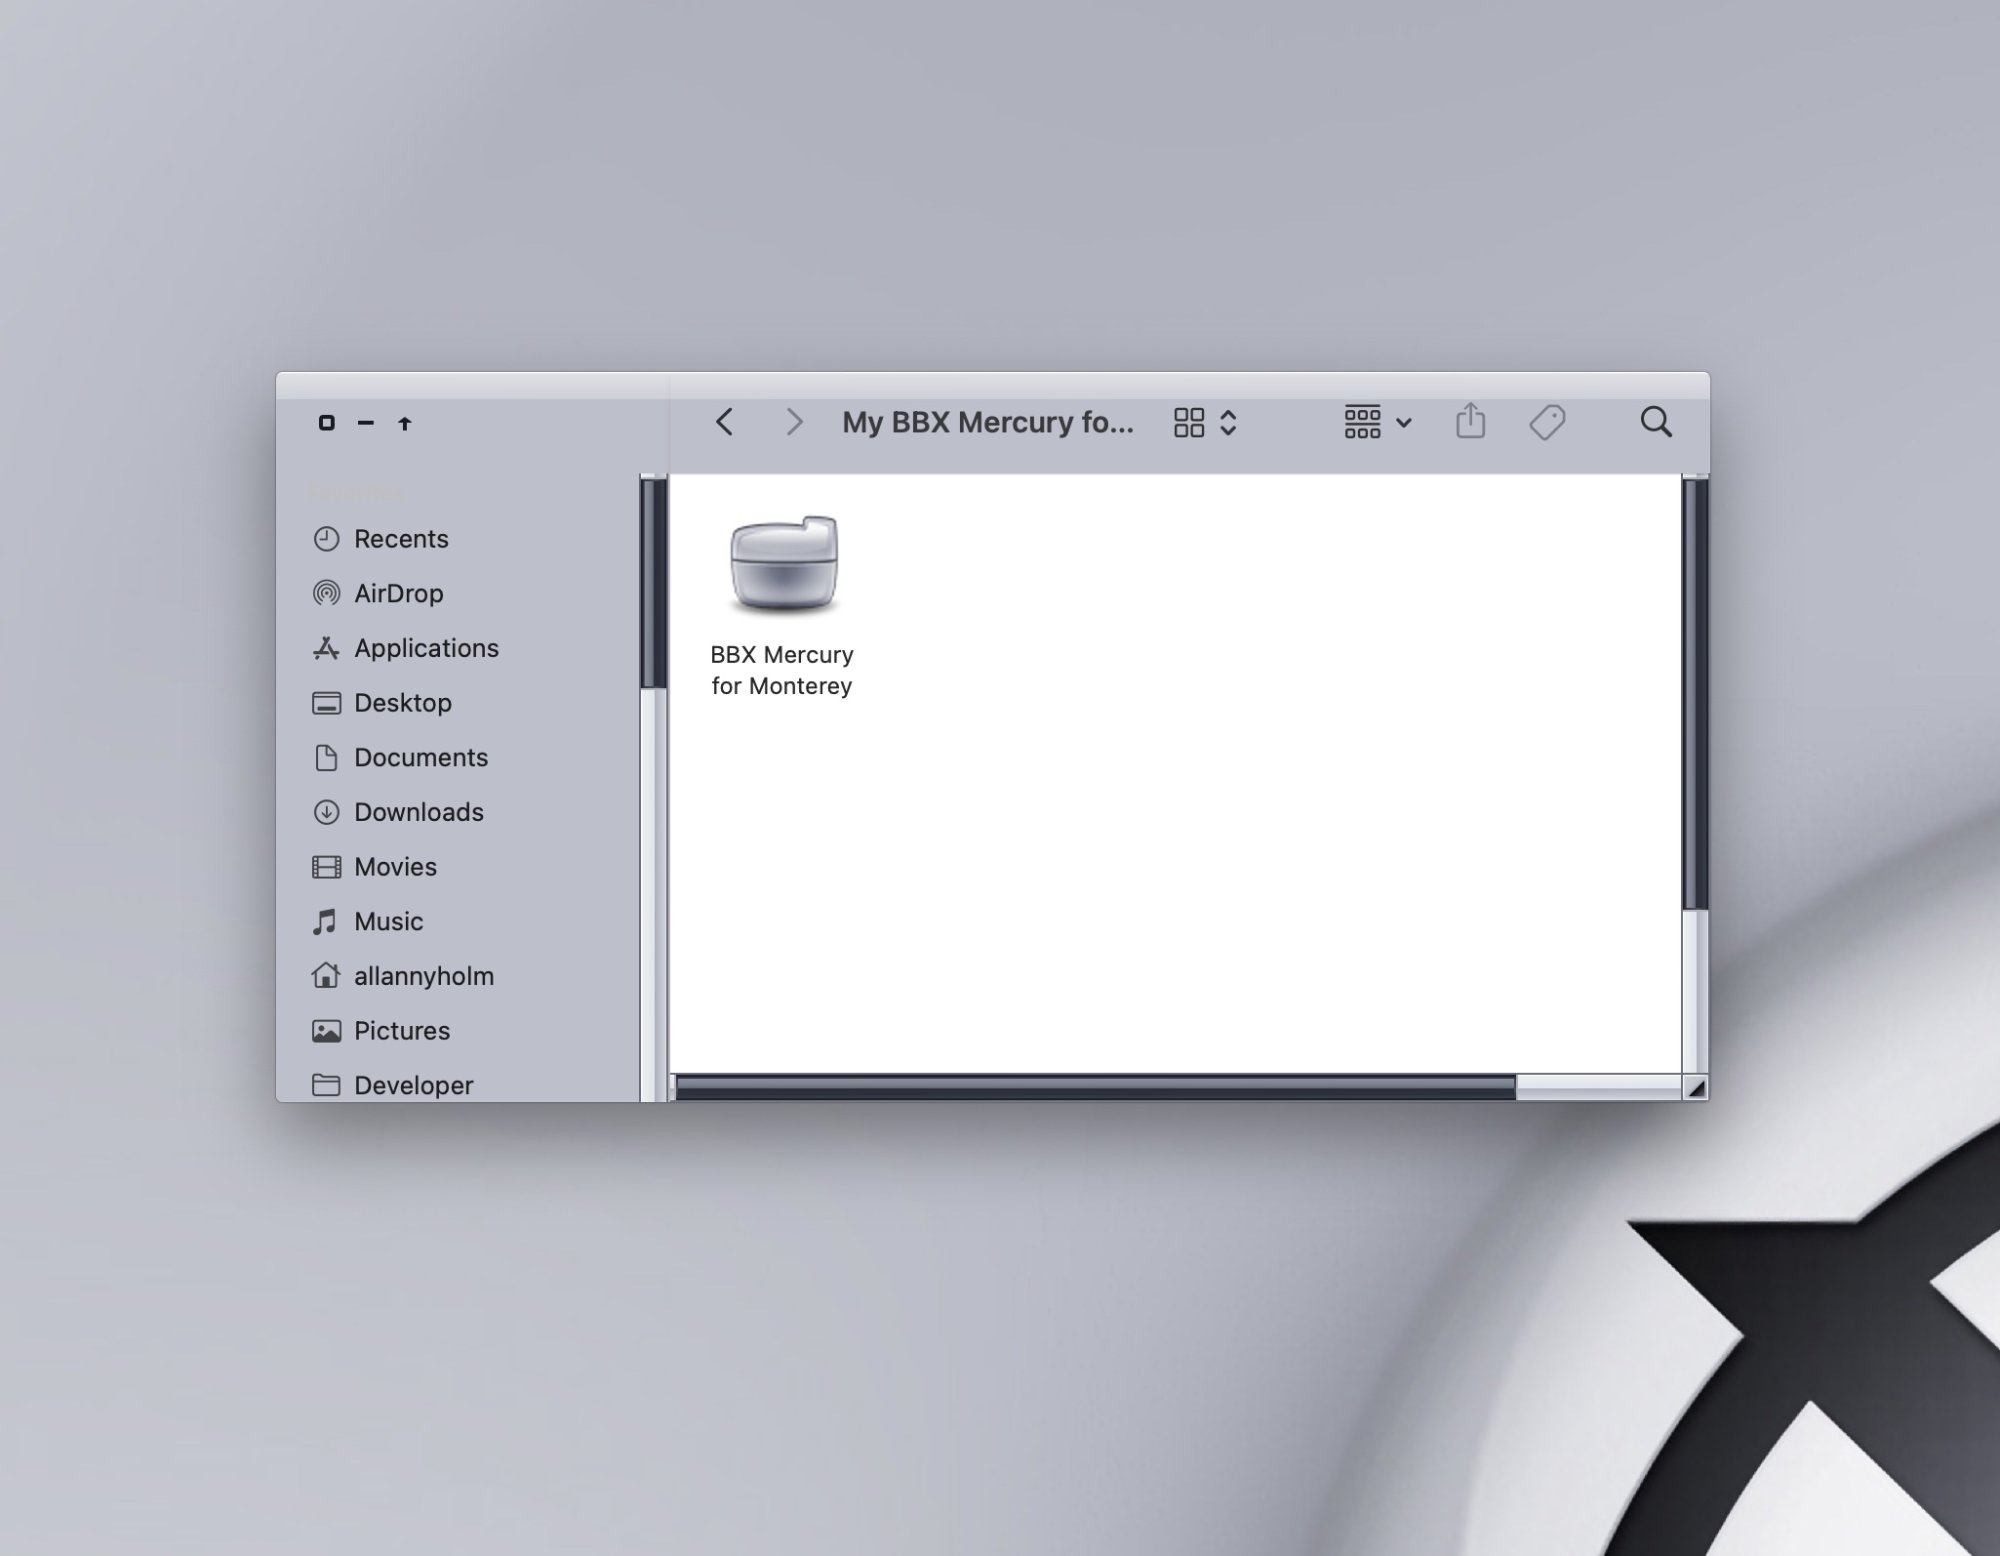The width and height of the screenshot is (2000, 1556).
Task: Select Desktop in the sidebar
Action: click(x=402, y=703)
